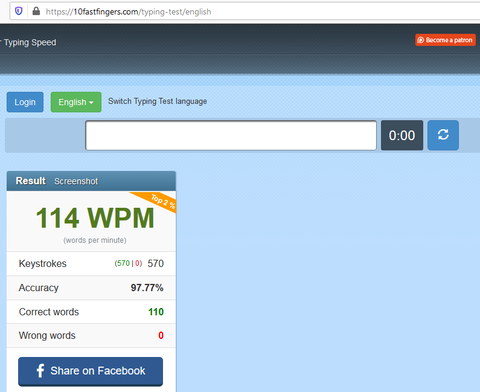Screen dimensions: 480x392
Task: Switch to the Screenshot tab
Action: pos(76,181)
